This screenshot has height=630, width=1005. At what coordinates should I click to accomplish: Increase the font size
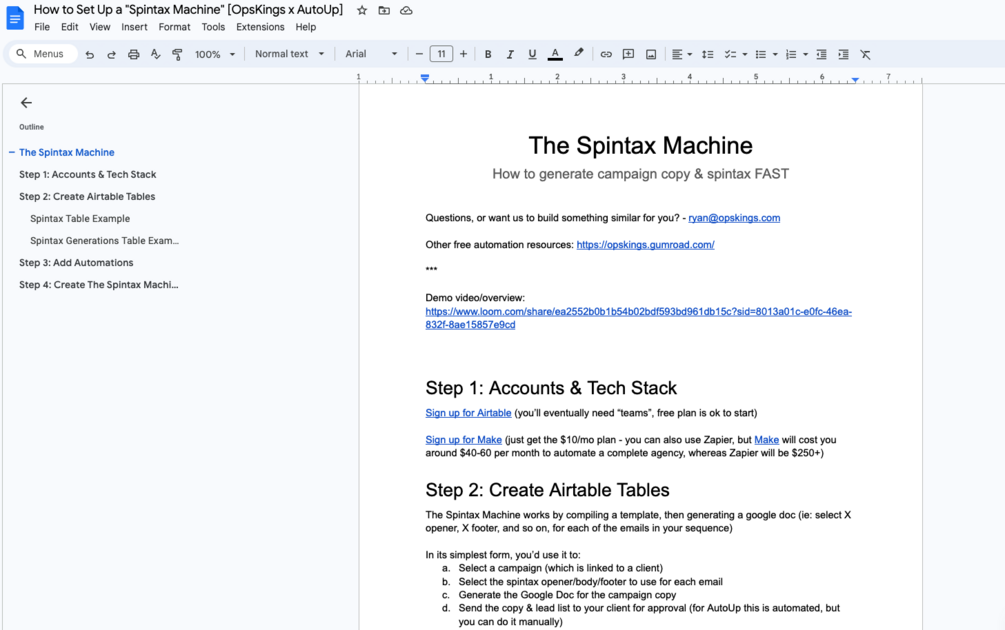point(463,54)
